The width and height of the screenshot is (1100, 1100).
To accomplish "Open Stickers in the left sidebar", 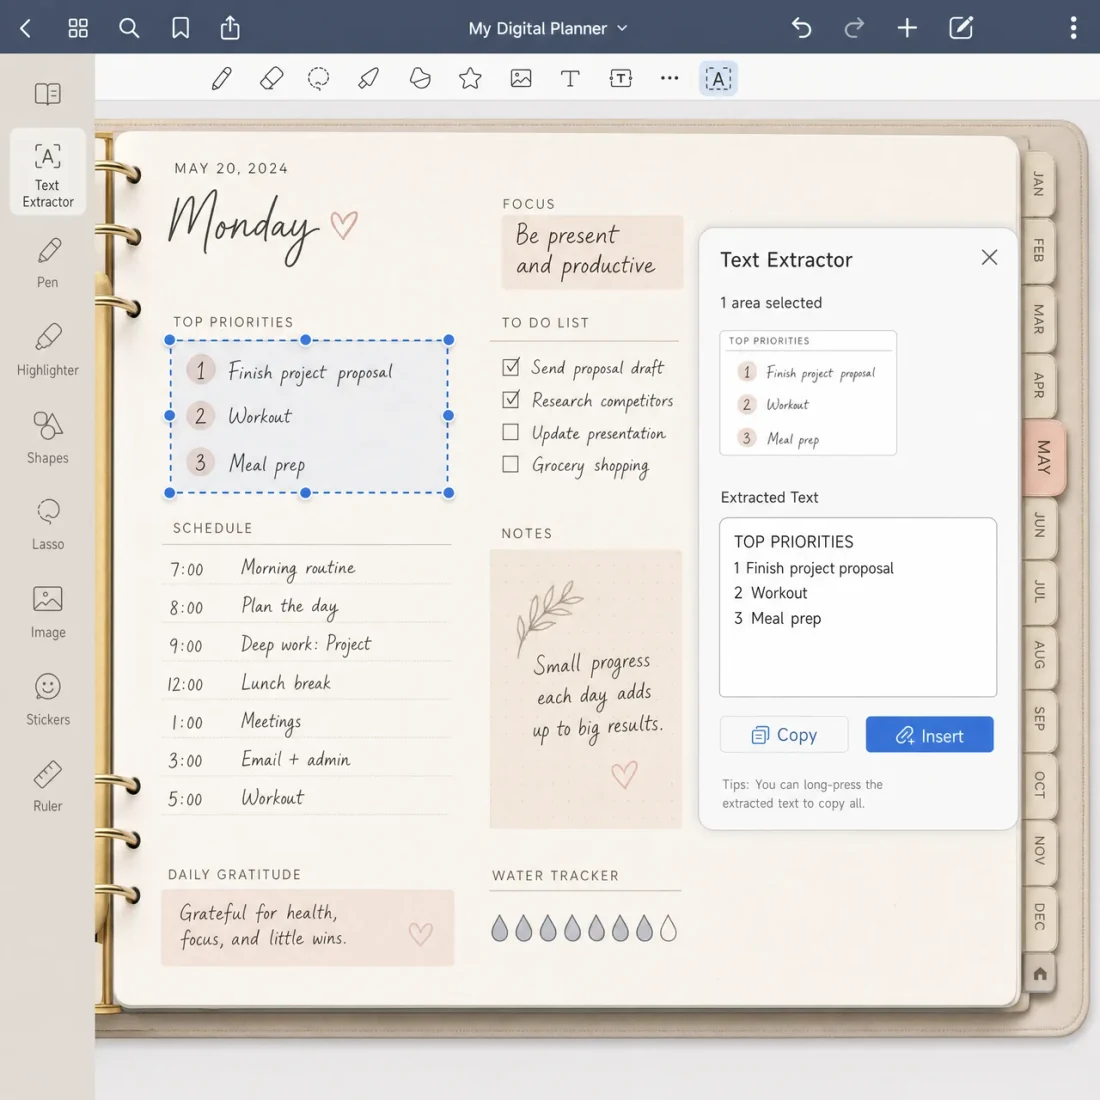I will coord(48,699).
